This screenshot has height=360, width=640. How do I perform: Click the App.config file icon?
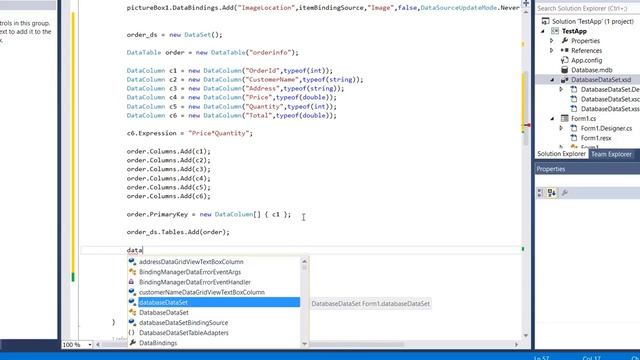pyautogui.click(x=564, y=60)
